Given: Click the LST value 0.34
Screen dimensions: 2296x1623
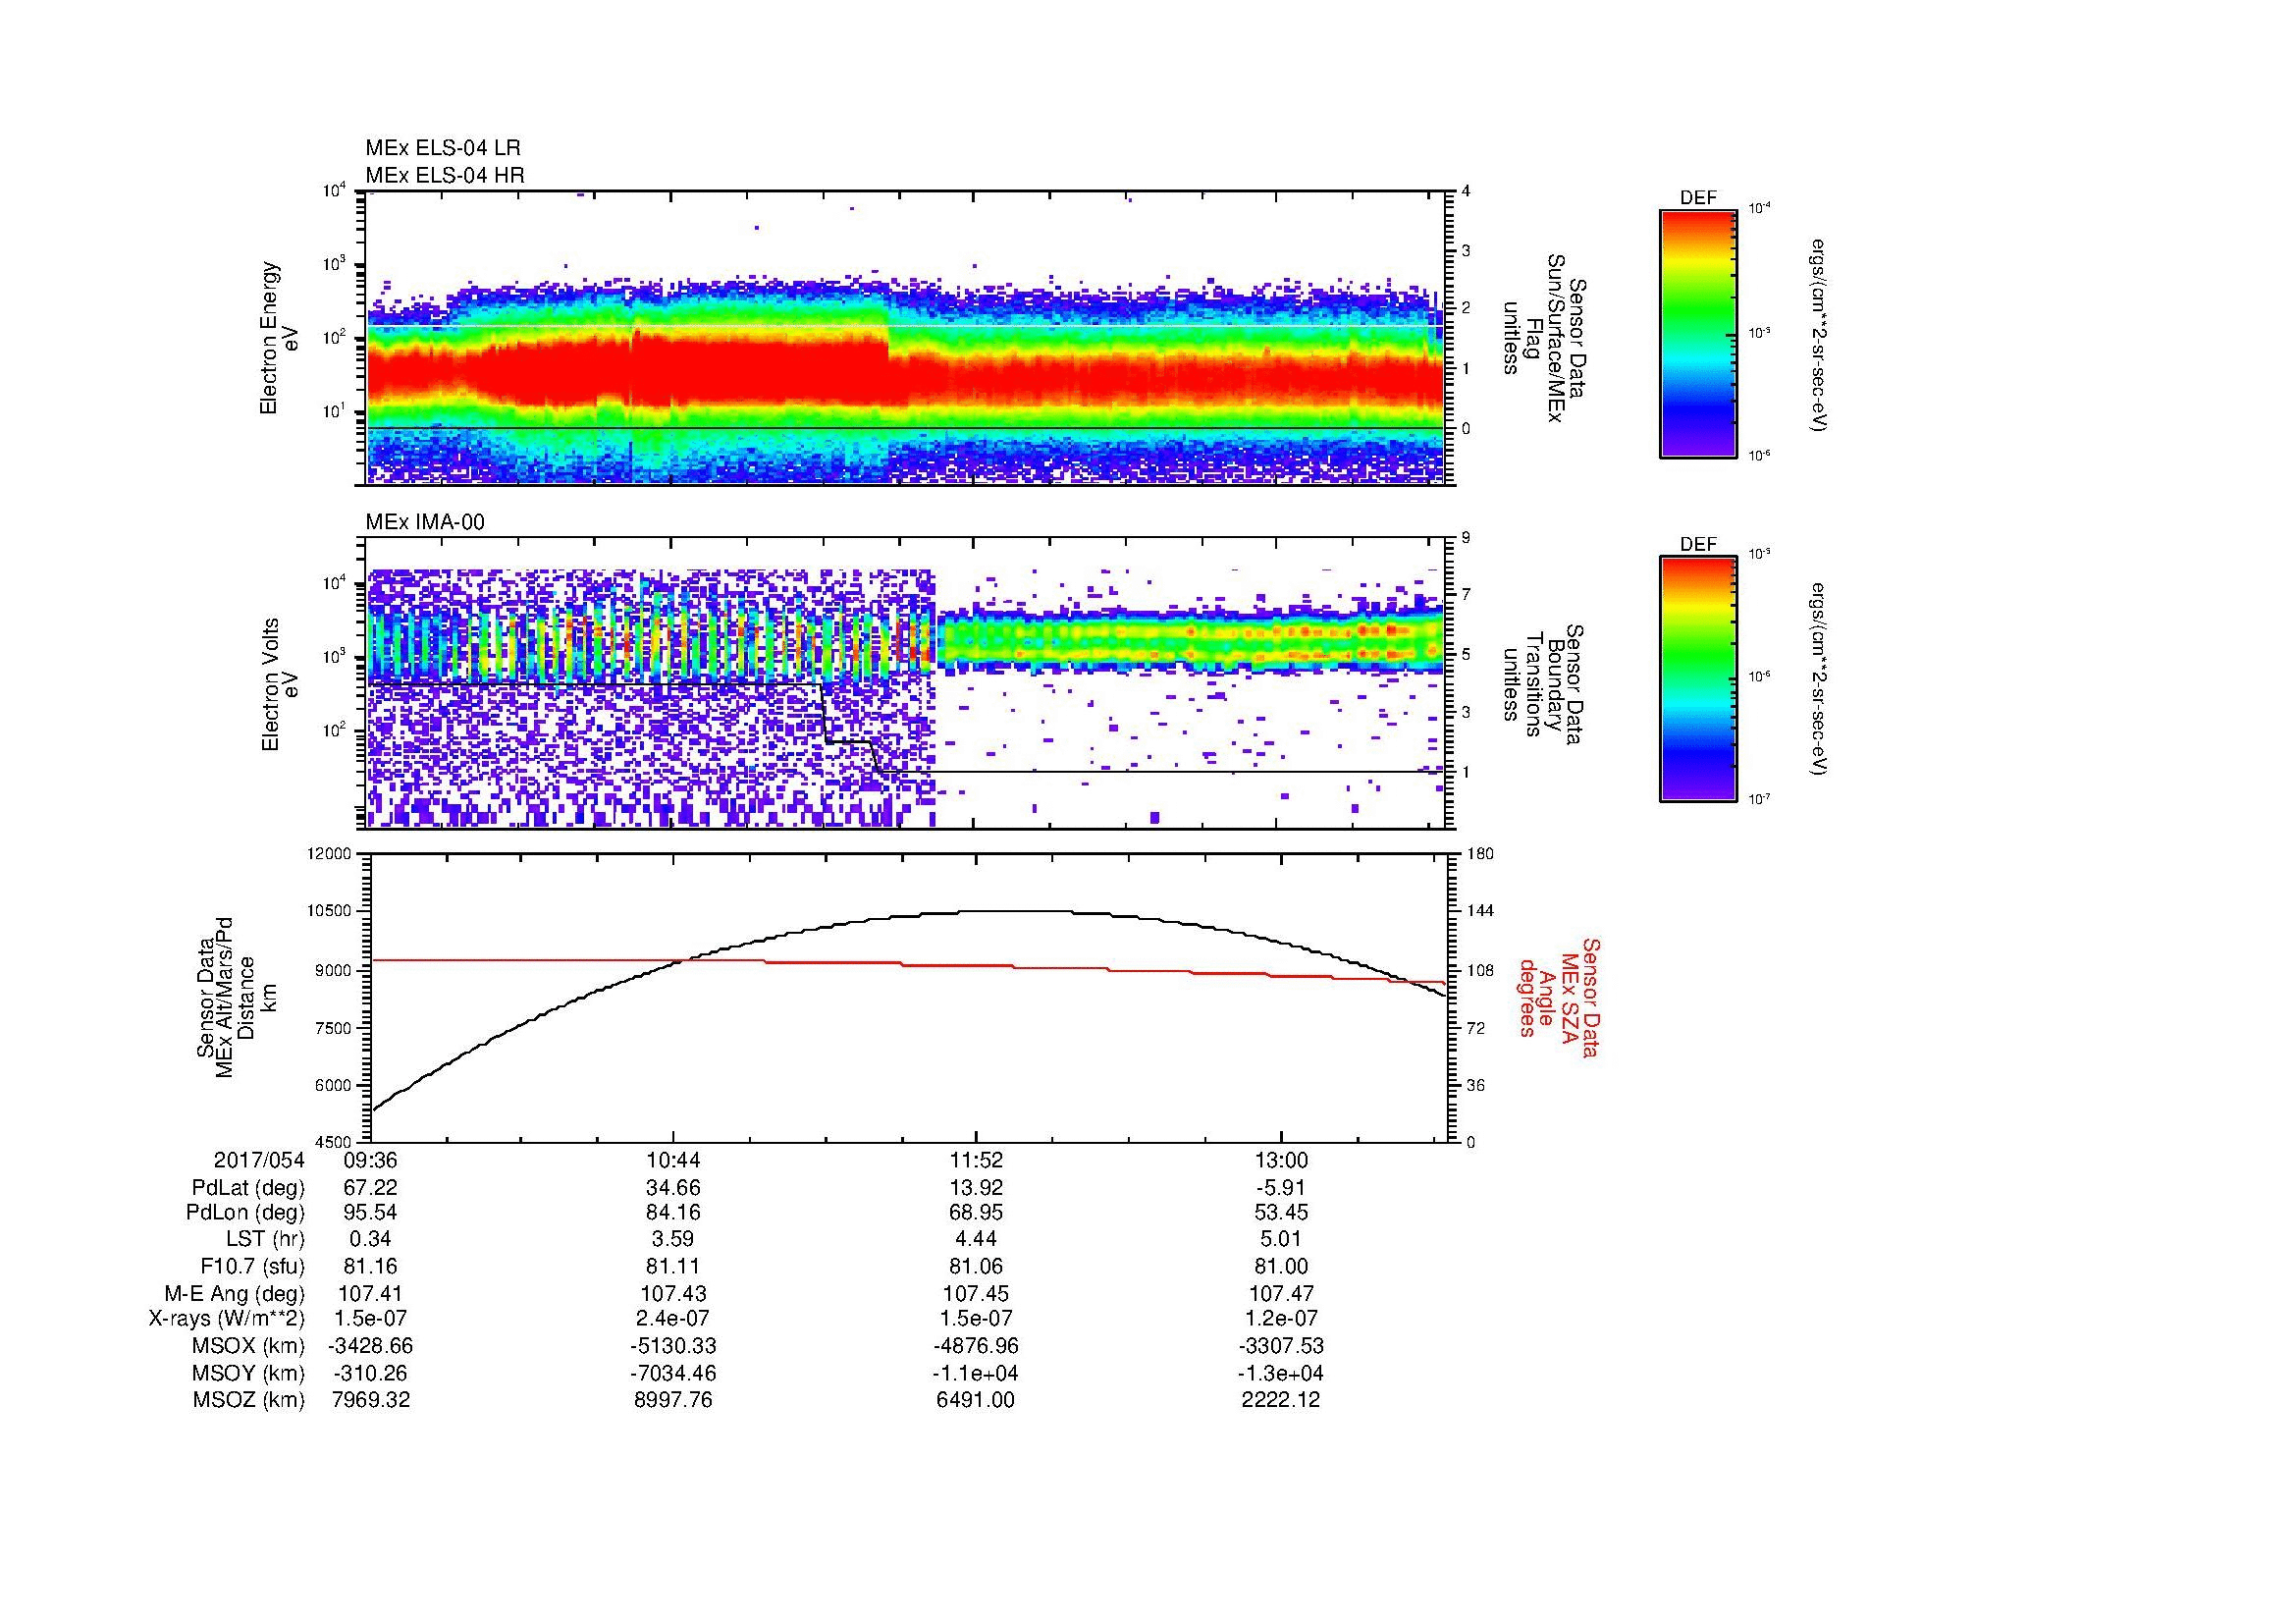Looking at the screenshot, I should (371, 1240).
